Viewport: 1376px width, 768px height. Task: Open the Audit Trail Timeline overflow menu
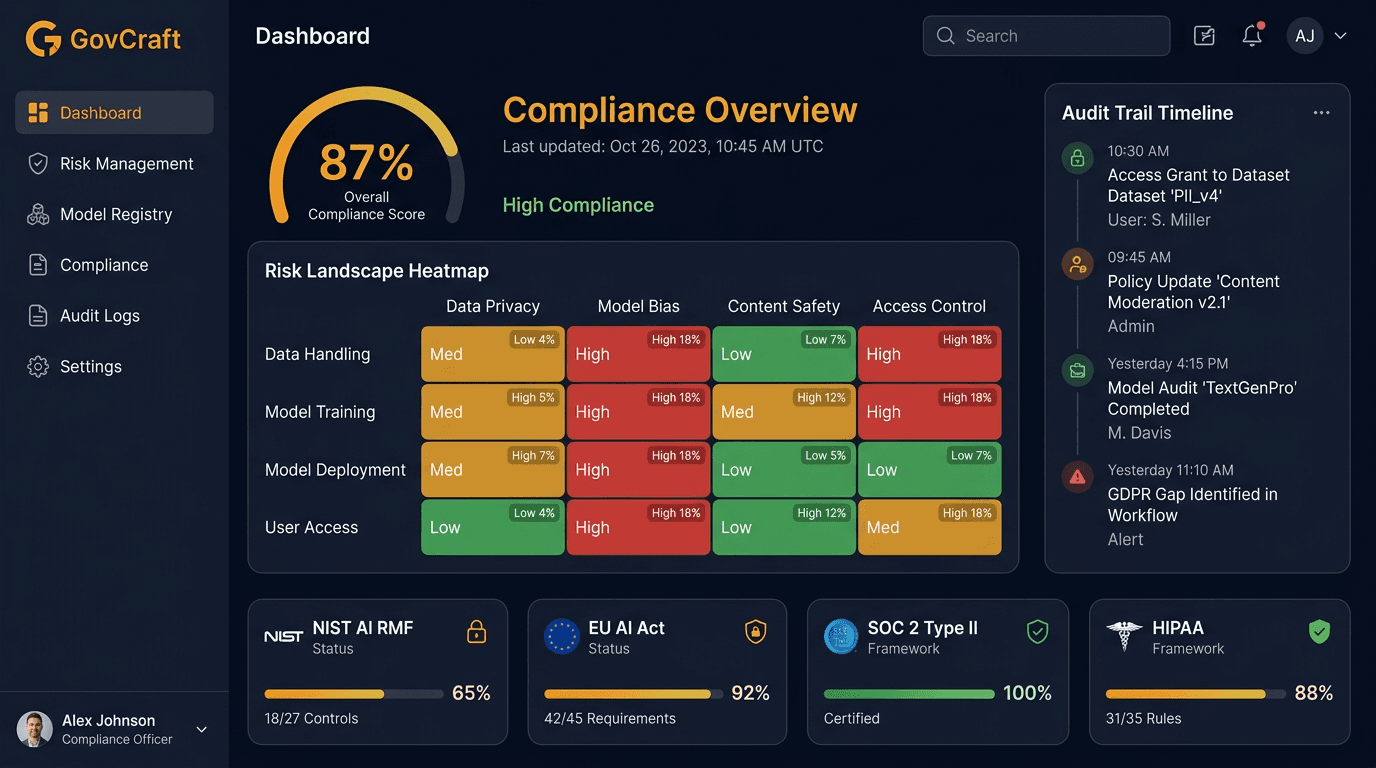coord(1321,112)
